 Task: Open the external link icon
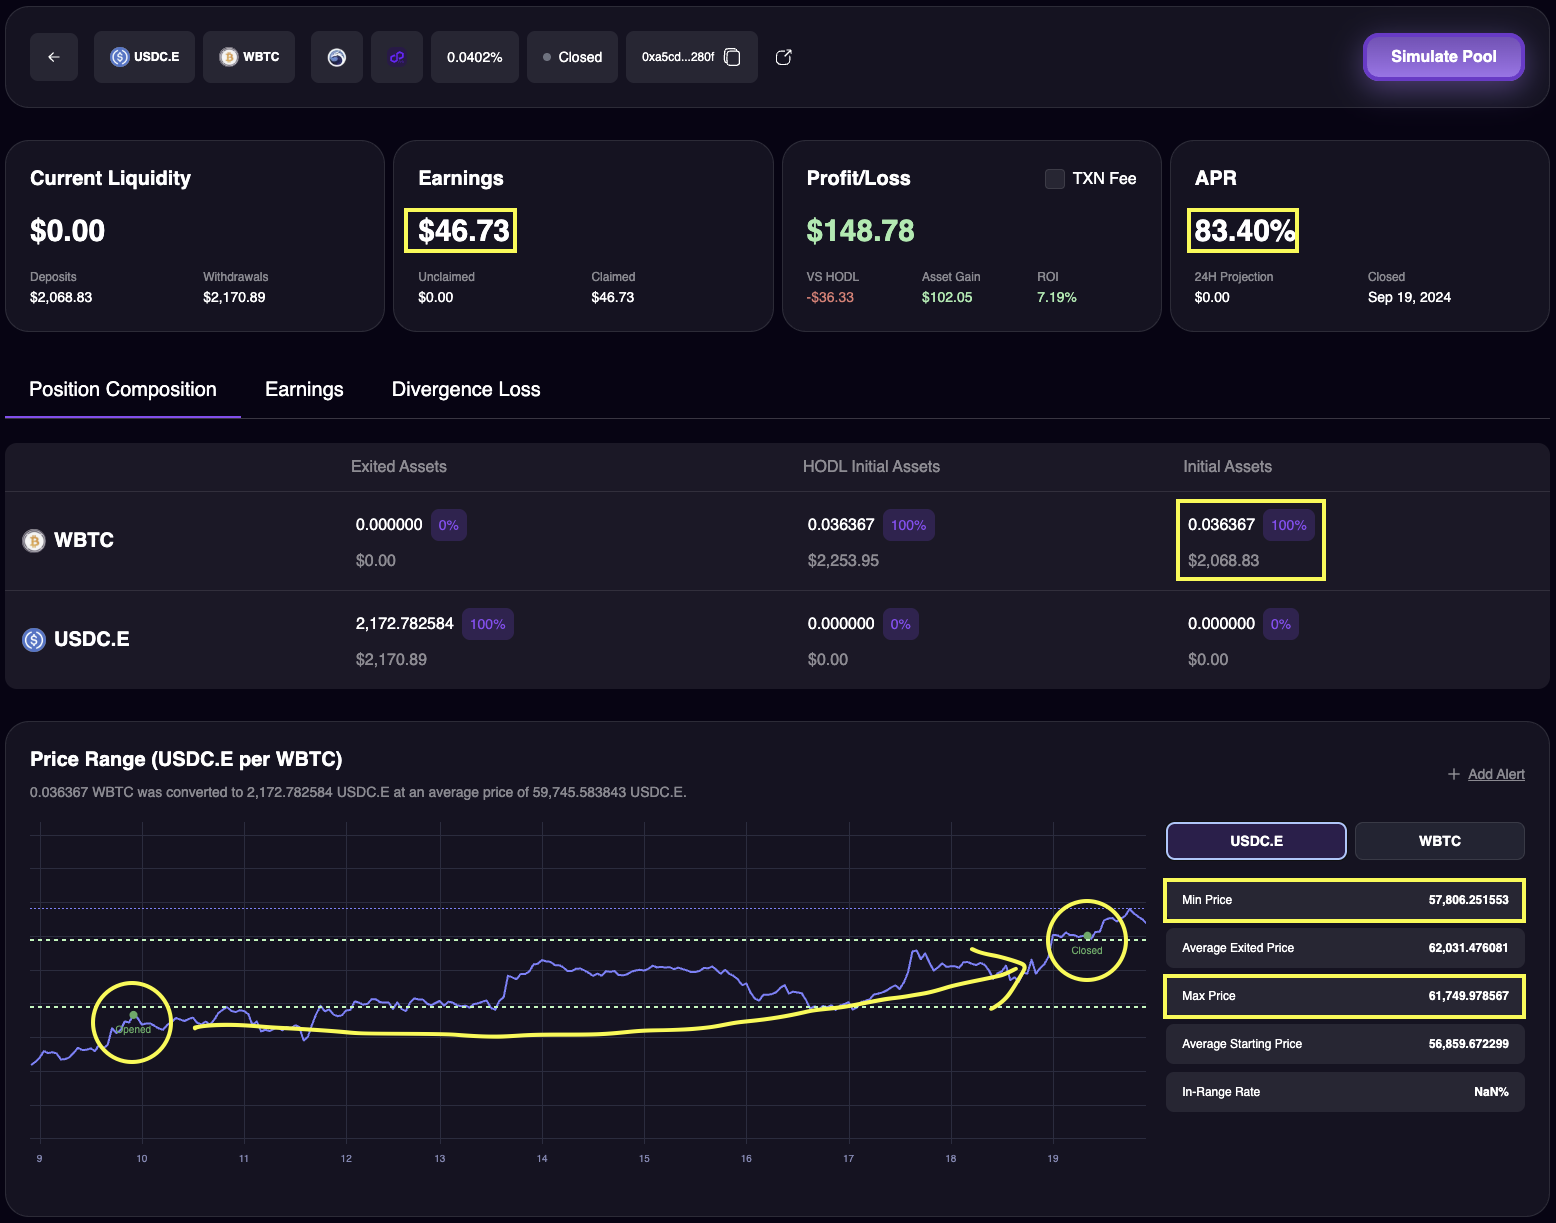coord(784,57)
